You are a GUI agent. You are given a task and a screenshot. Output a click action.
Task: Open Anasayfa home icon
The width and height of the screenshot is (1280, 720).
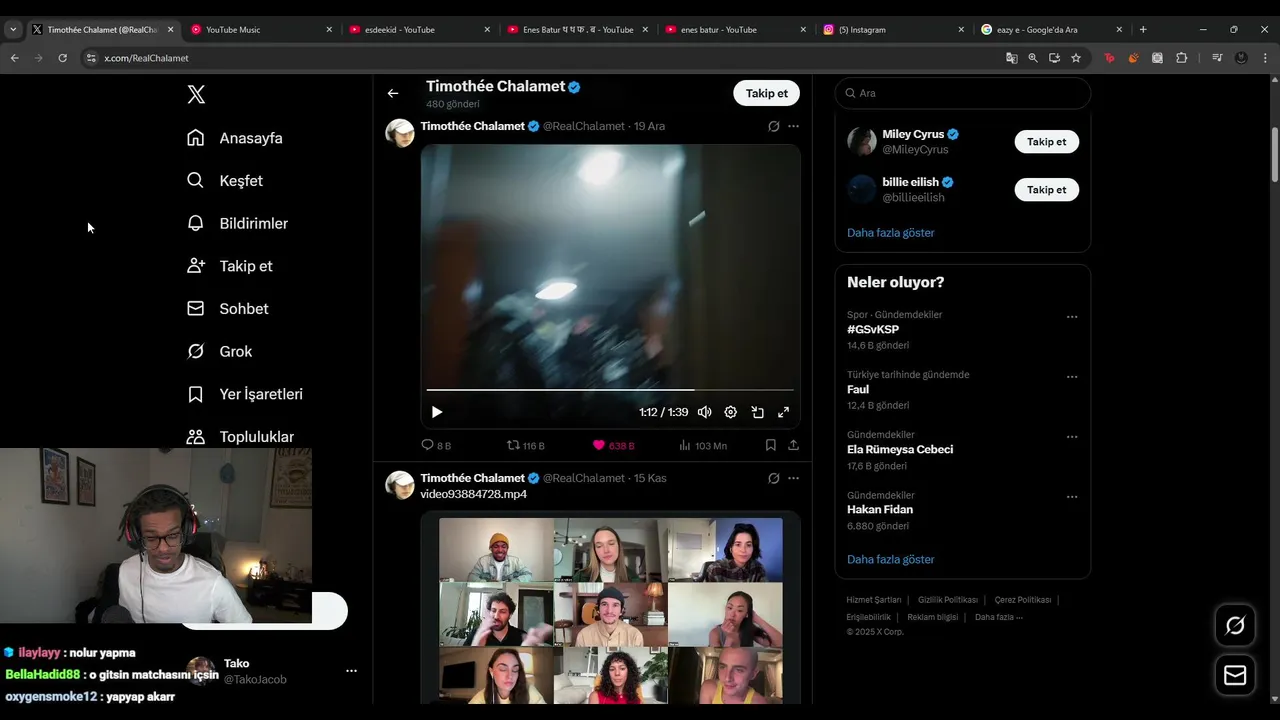click(x=196, y=138)
